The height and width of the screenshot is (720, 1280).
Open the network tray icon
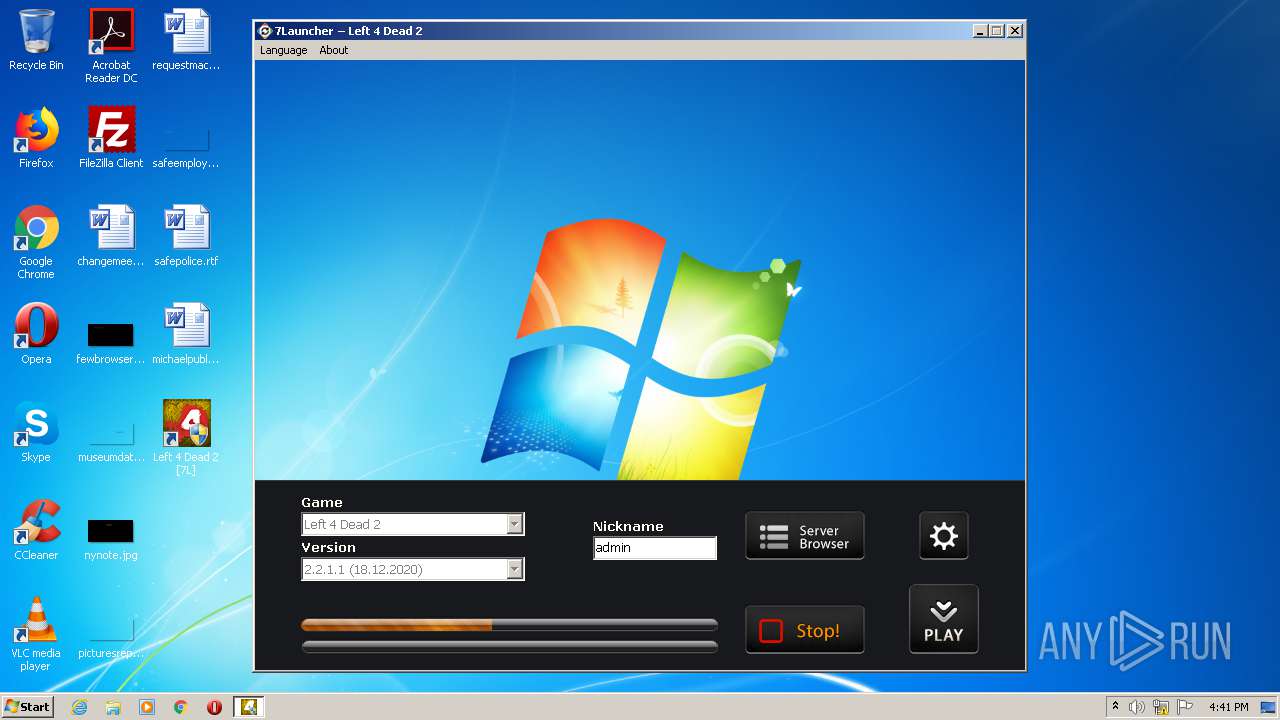point(1161,707)
